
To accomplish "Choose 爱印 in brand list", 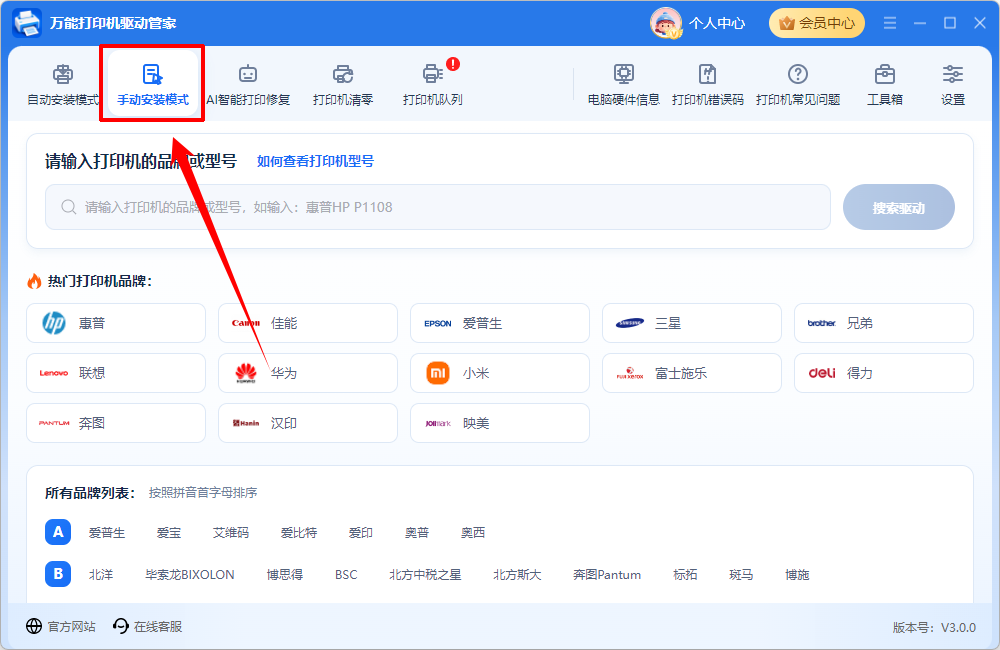I will point(361,533).
